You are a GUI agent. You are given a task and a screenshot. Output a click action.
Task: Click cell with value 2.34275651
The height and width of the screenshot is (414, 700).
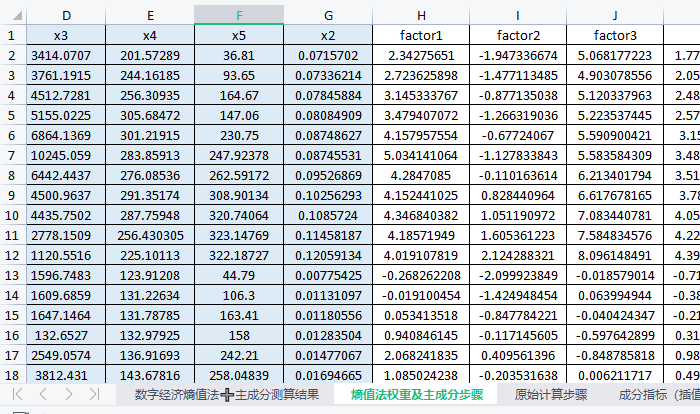pos(421,55)
